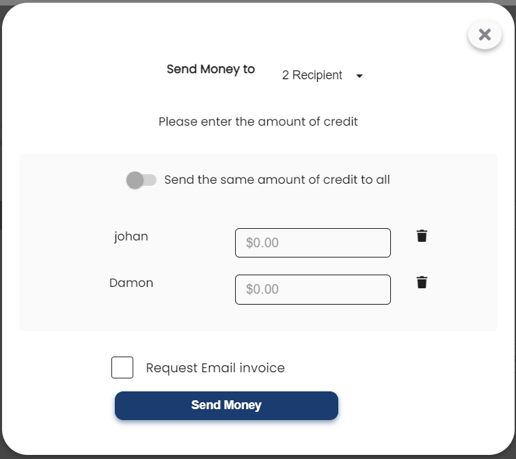Viewport: 516px width, 459px height.
Task: Open the '2 Recipient' selector
Action: [322, 75]
